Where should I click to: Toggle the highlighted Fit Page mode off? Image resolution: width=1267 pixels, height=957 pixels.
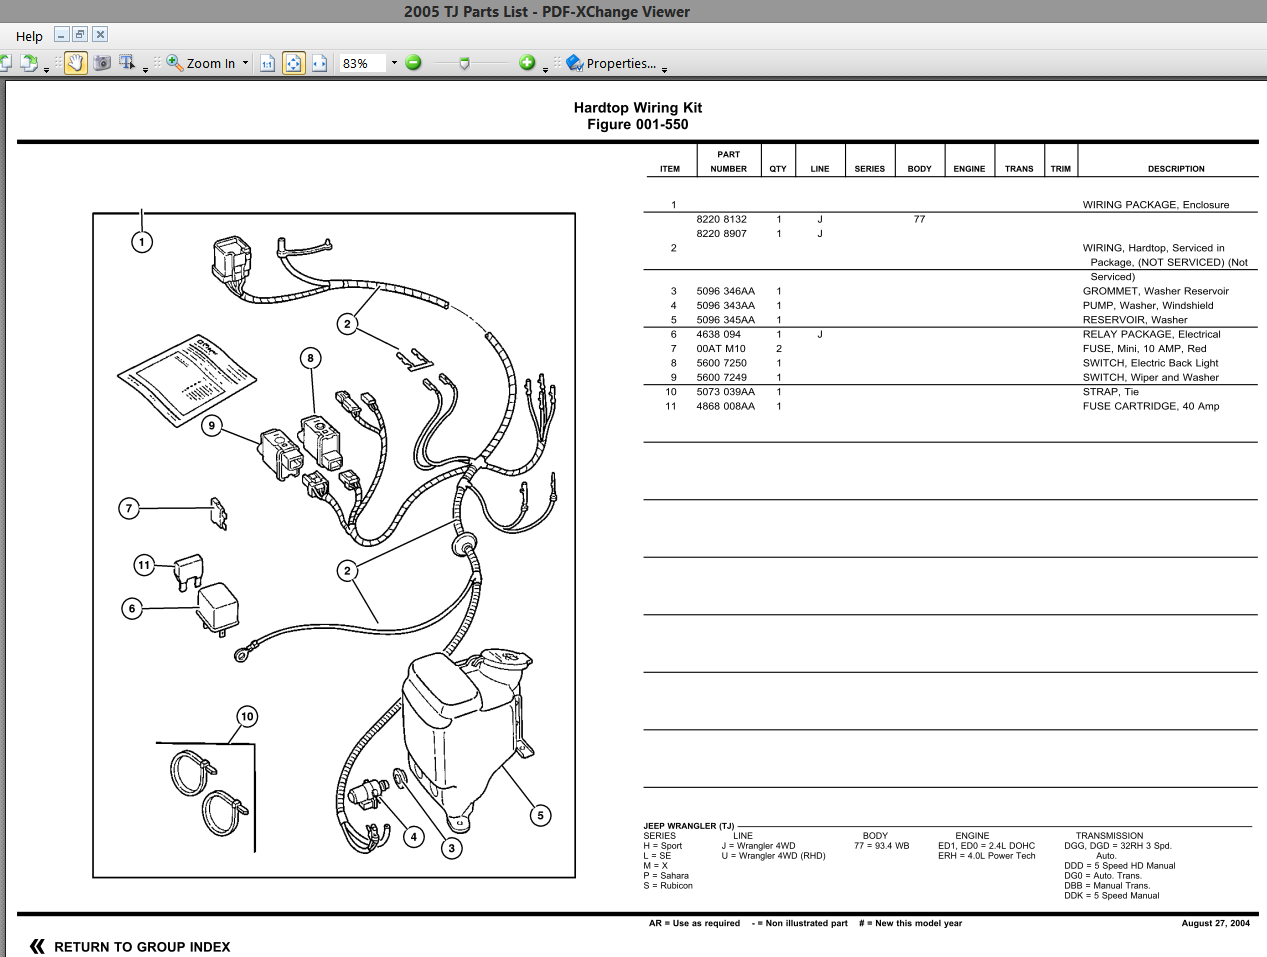click(x=293, y=63)
